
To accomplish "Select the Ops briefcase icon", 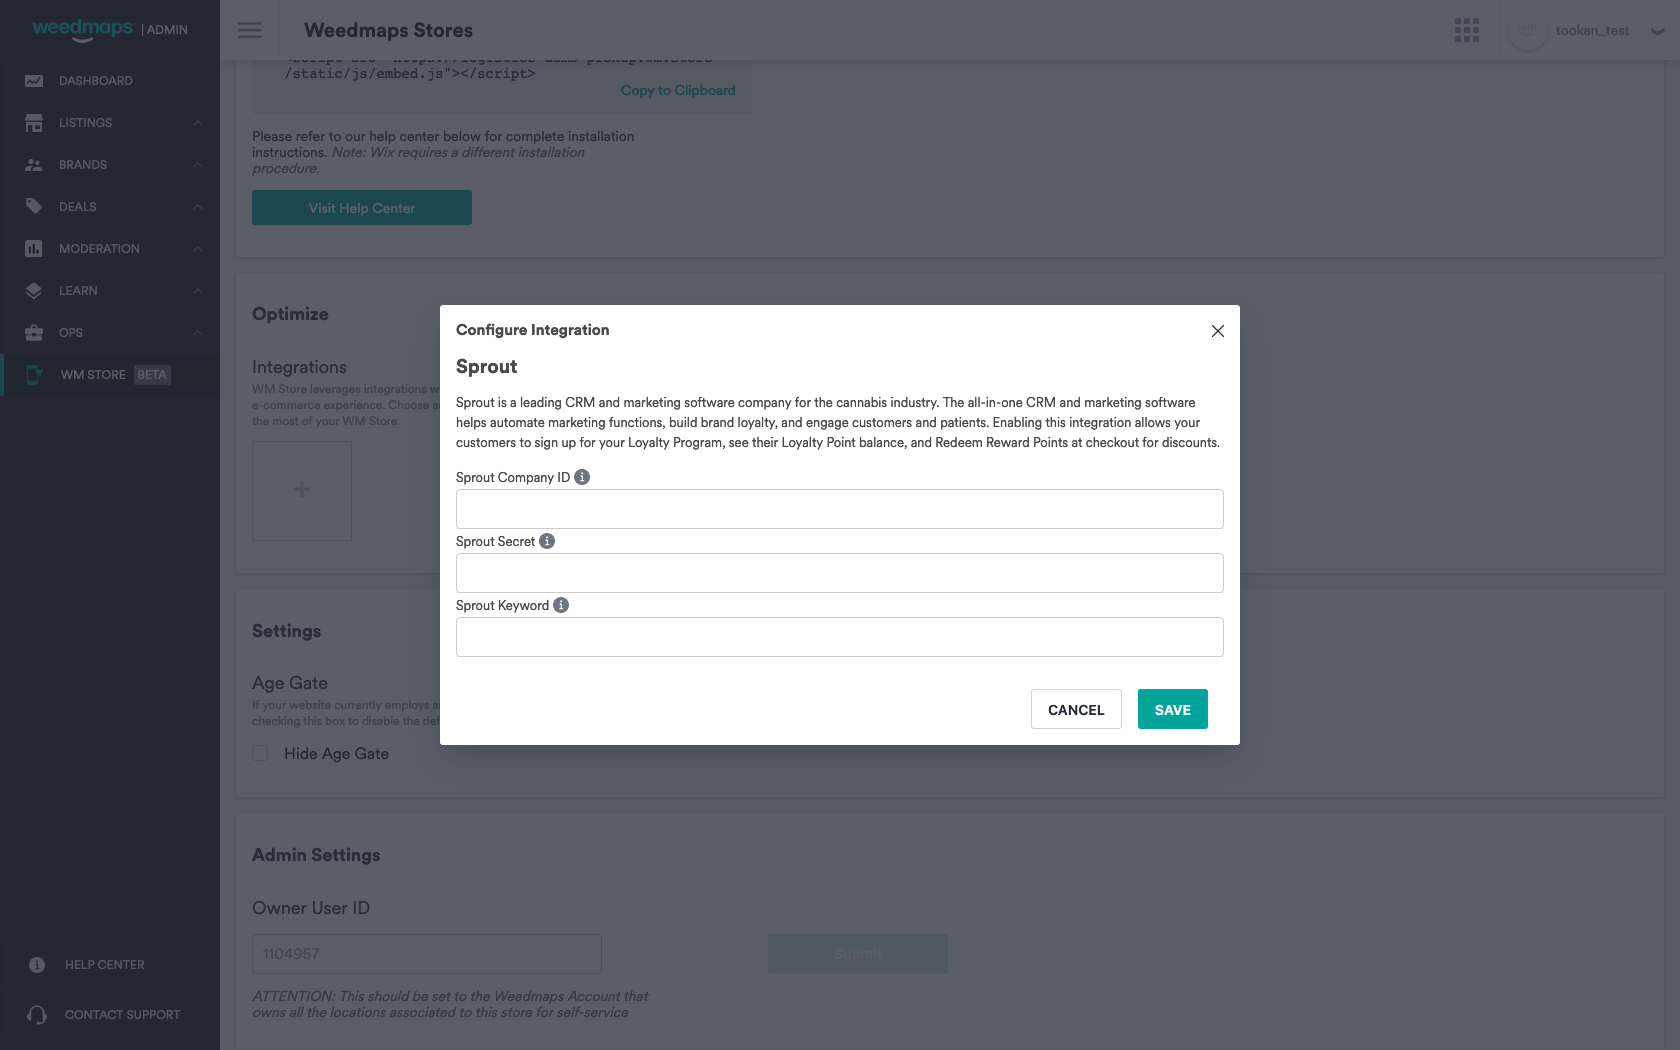I will pos(34,332).
